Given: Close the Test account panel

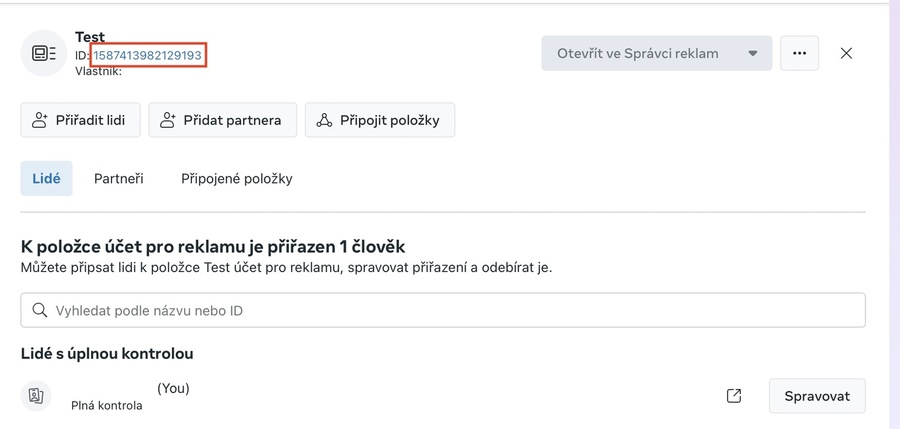Looking at the screenshot, I should click(846, 53).
